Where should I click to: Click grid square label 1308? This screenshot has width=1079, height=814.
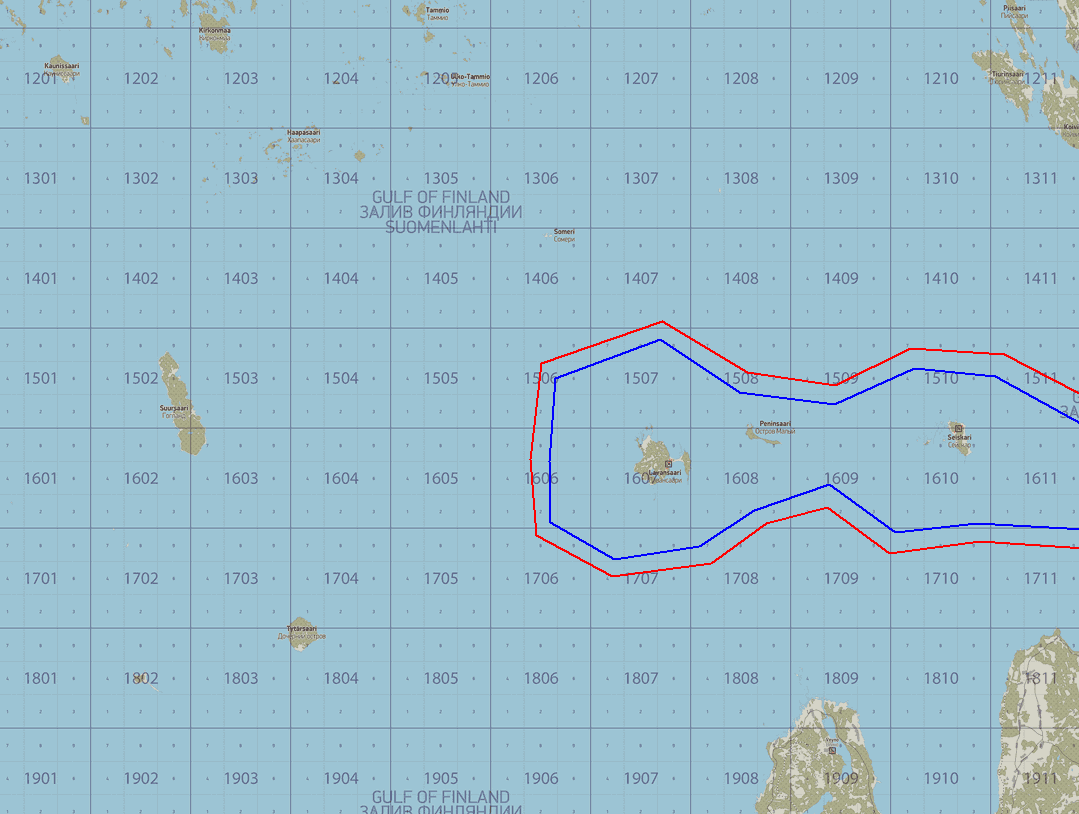click(x=741, y=179)
